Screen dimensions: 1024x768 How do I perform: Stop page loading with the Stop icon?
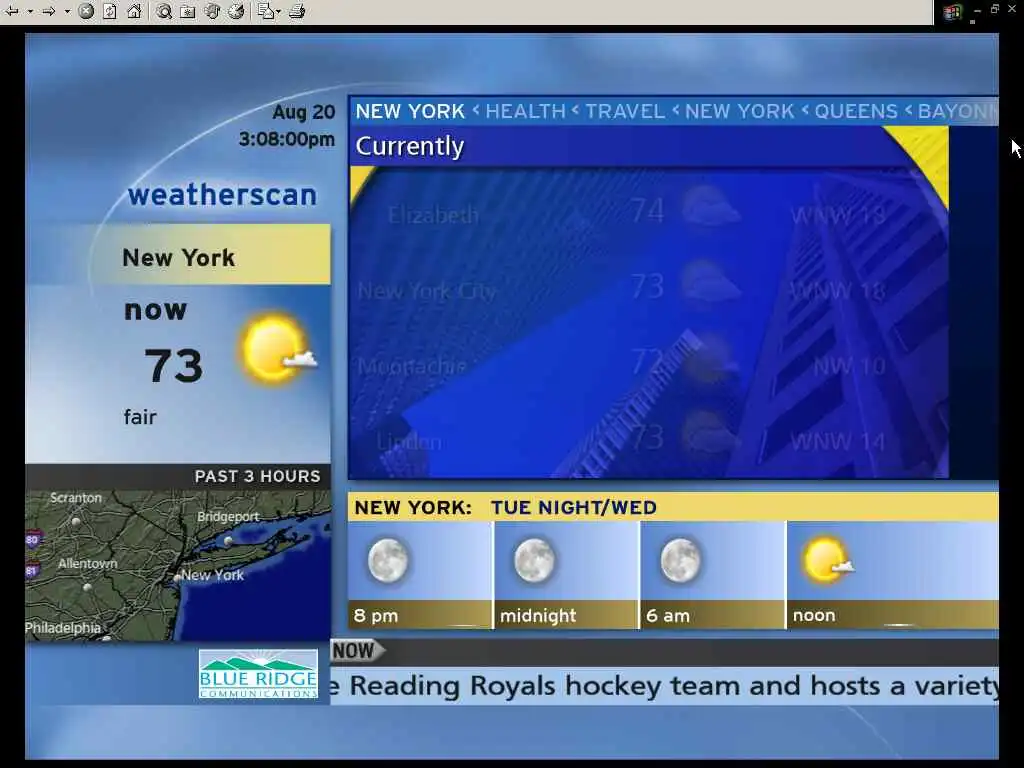86,11
